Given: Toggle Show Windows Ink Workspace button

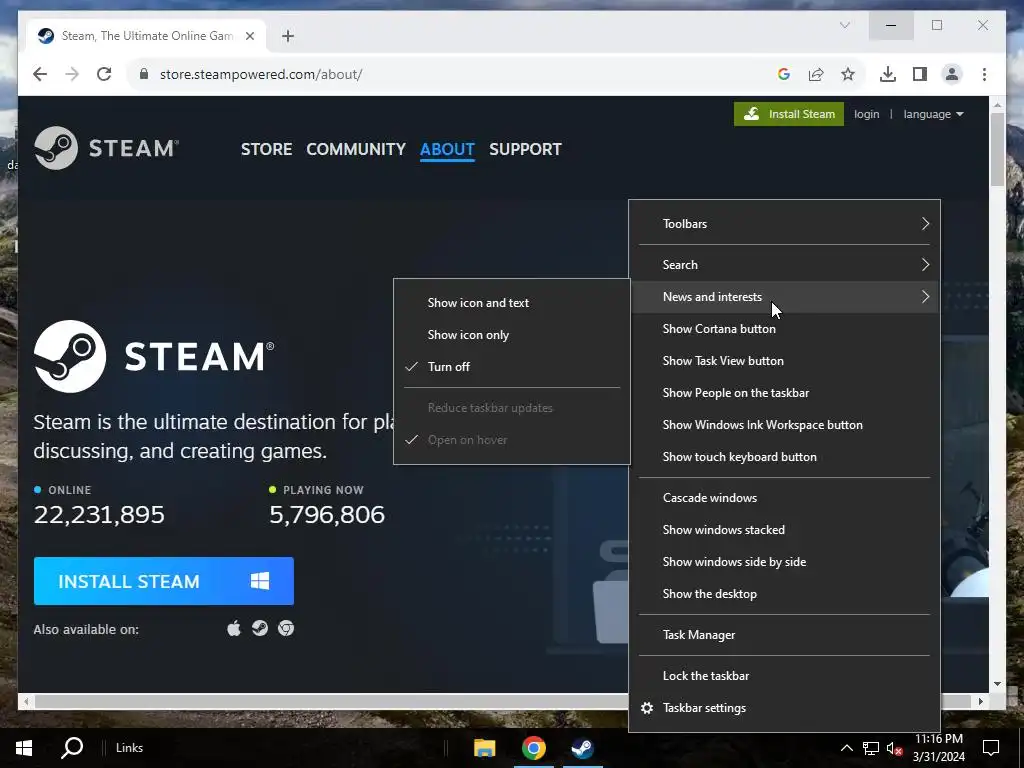Looking at the screenshot, I should click(x=784, y=424).
